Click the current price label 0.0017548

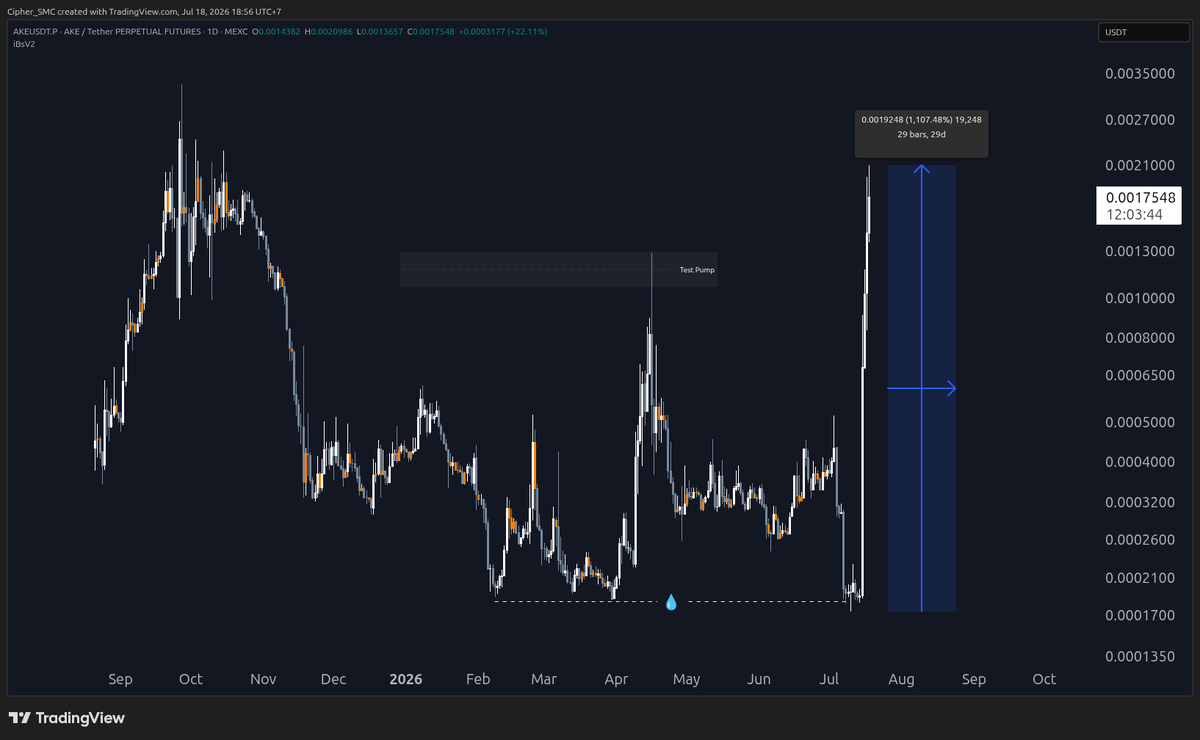(x=1140, y=197)
